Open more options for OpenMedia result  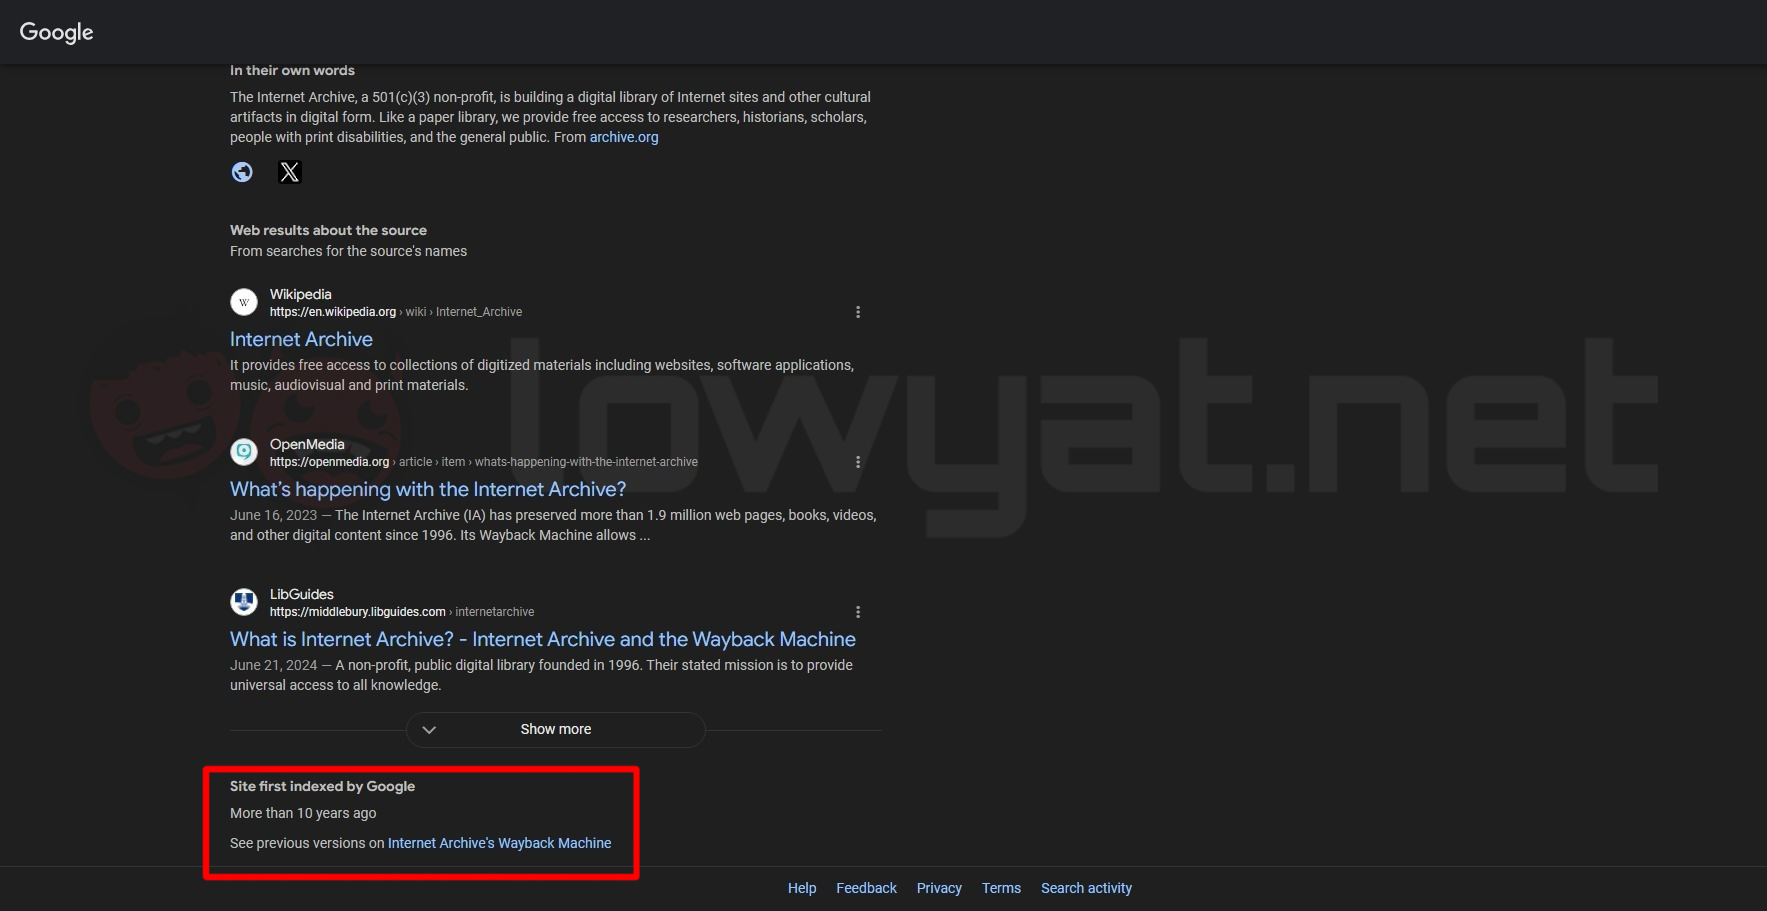(858, 462)
